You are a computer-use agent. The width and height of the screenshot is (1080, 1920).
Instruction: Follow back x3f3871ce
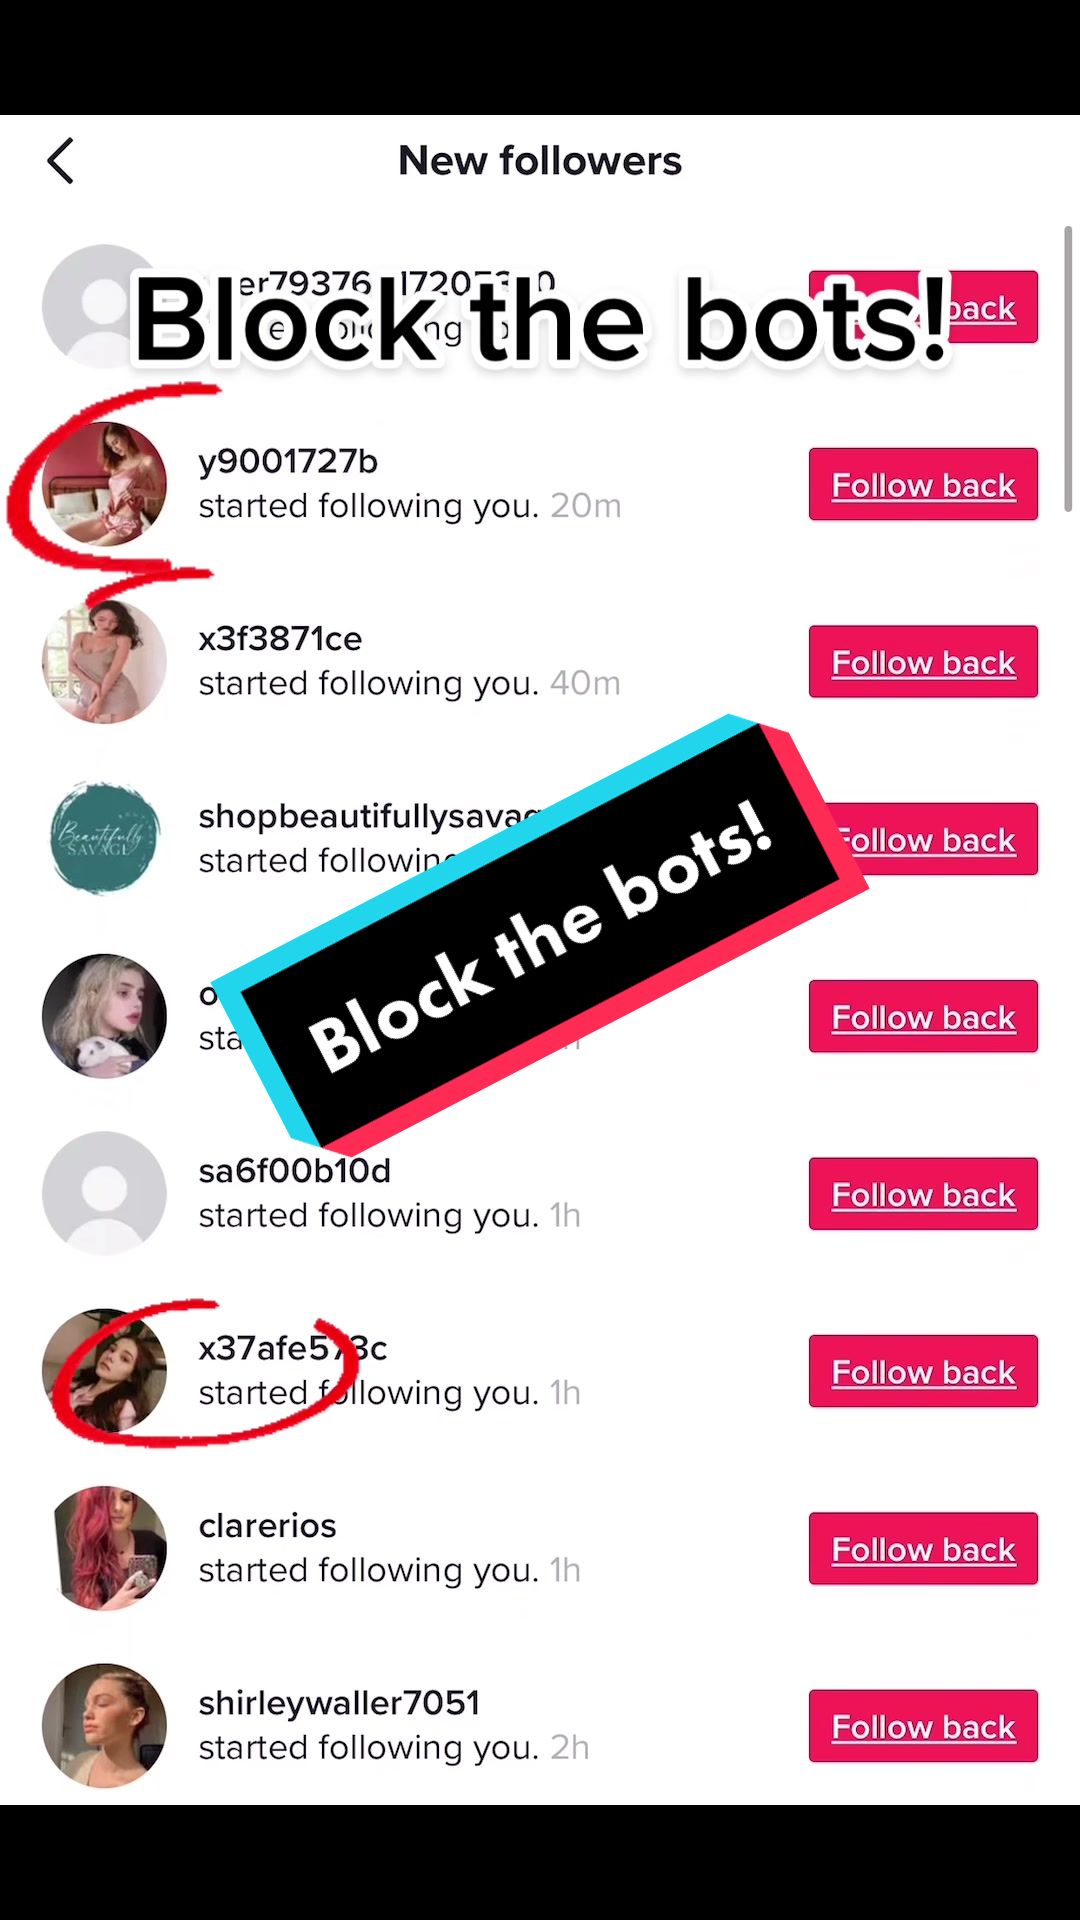(923, 661)
